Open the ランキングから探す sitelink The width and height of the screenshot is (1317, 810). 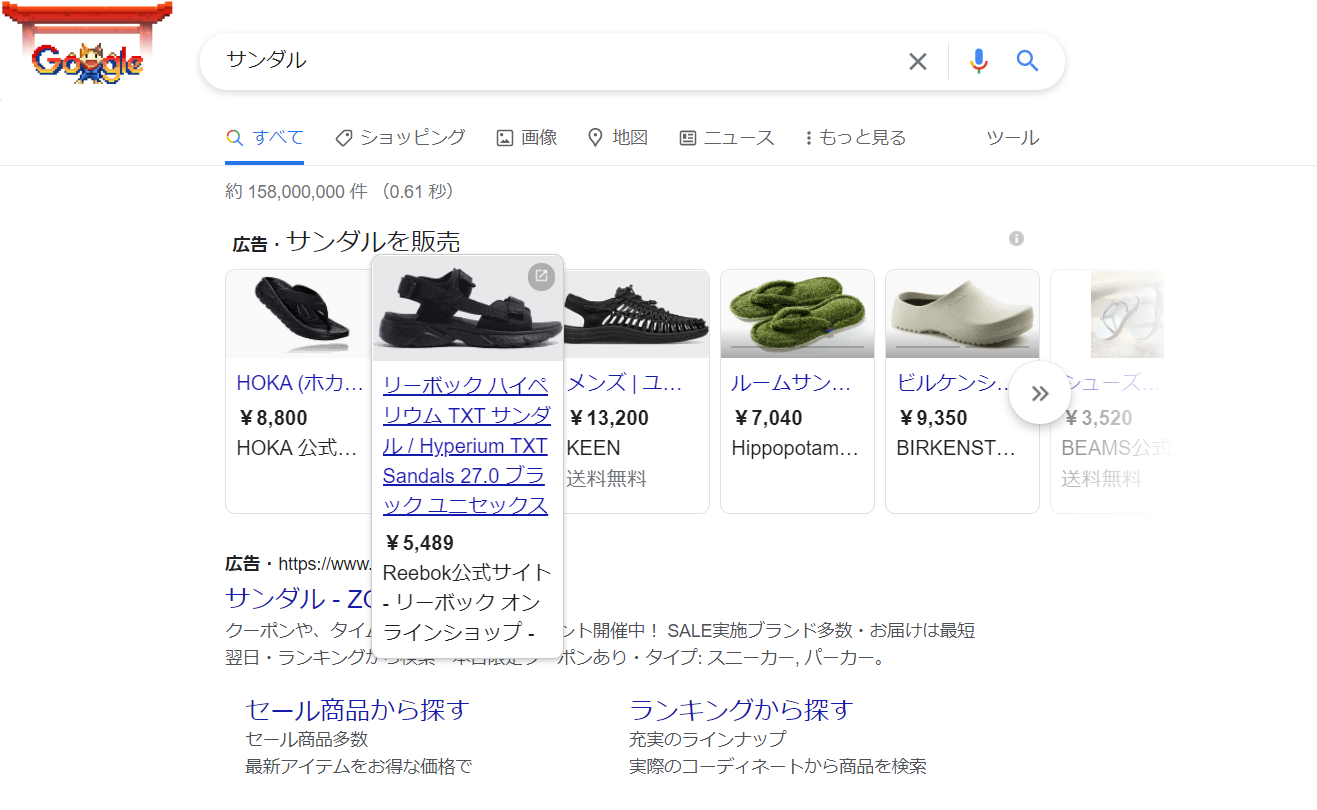coord(741,710)
